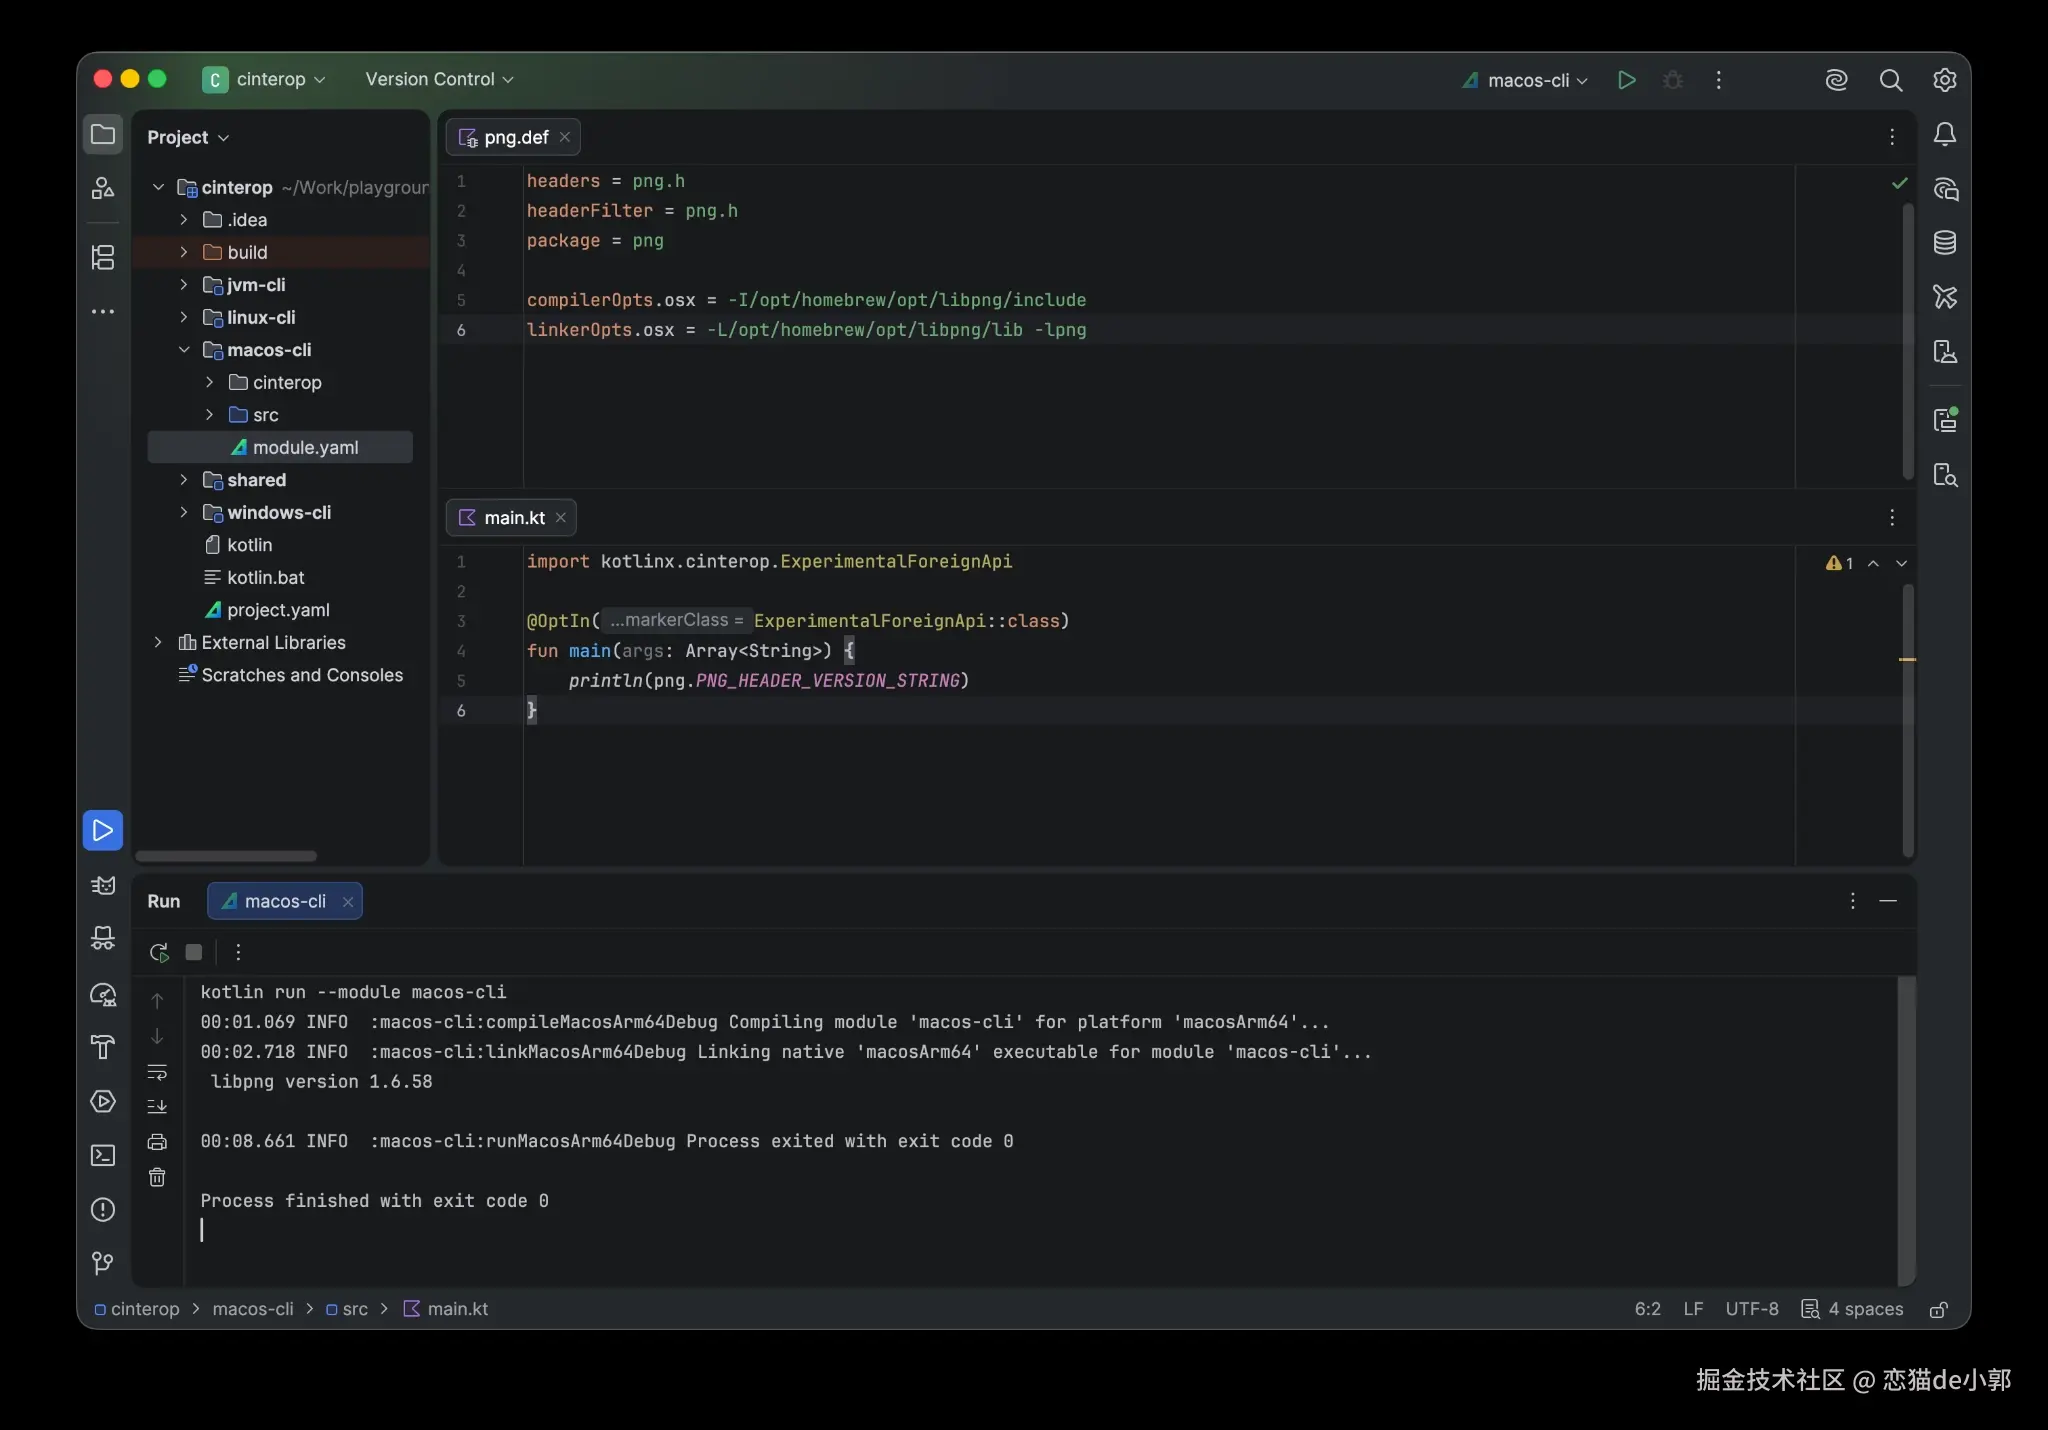Open the macos-cli run configuration dropdown
This screenshot has height=1430, width=2048.
click(1525, 80)
